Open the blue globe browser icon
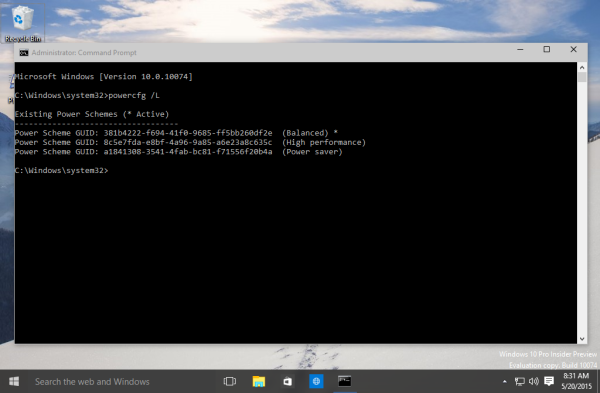 pyautogui.click(x=316, y=381)
